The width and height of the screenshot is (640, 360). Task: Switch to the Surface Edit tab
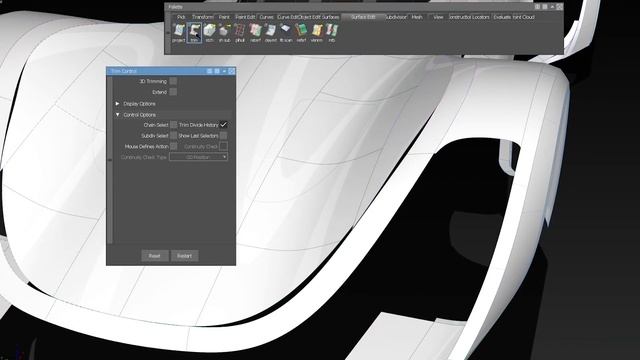(x=363, y=17)
